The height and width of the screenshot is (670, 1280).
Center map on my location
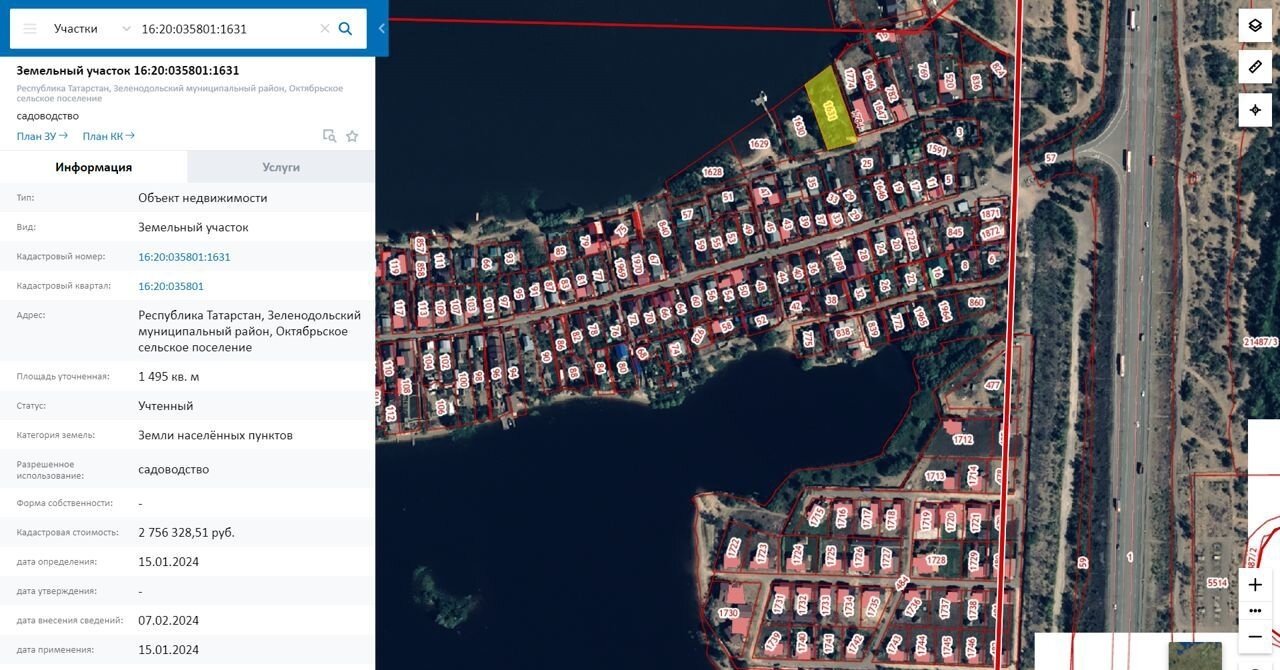pos(1255,109)
